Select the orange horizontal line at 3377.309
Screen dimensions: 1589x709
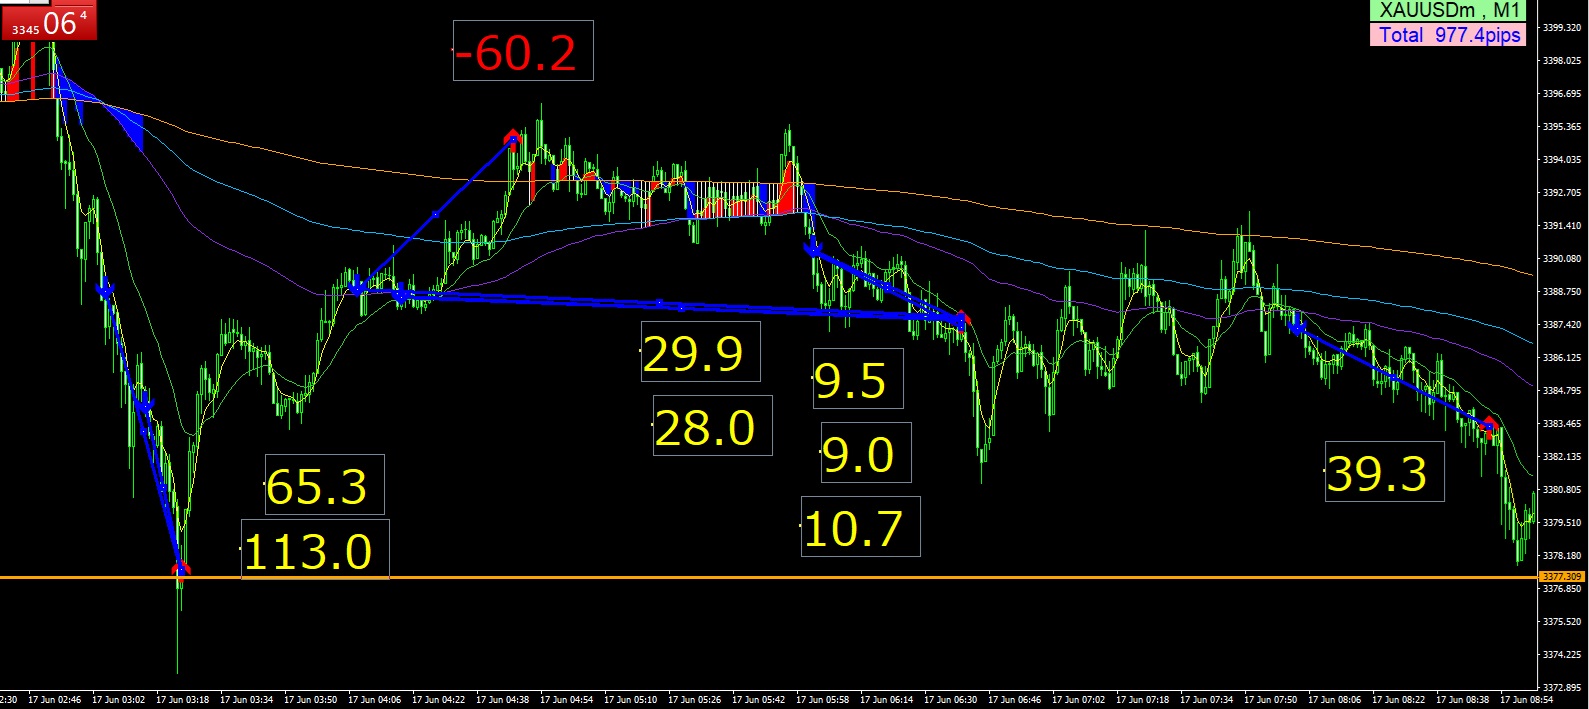click(x=768, y=578)
